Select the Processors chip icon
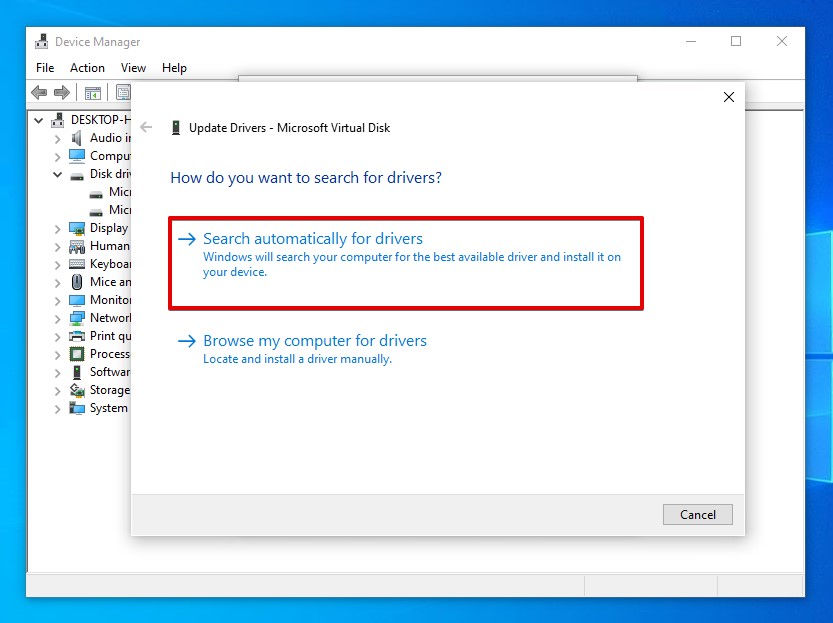The image size is (833, 623). 77,354
